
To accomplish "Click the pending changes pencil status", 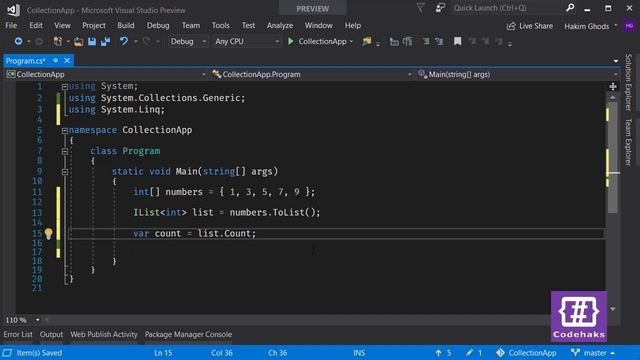I will (474, 353).
